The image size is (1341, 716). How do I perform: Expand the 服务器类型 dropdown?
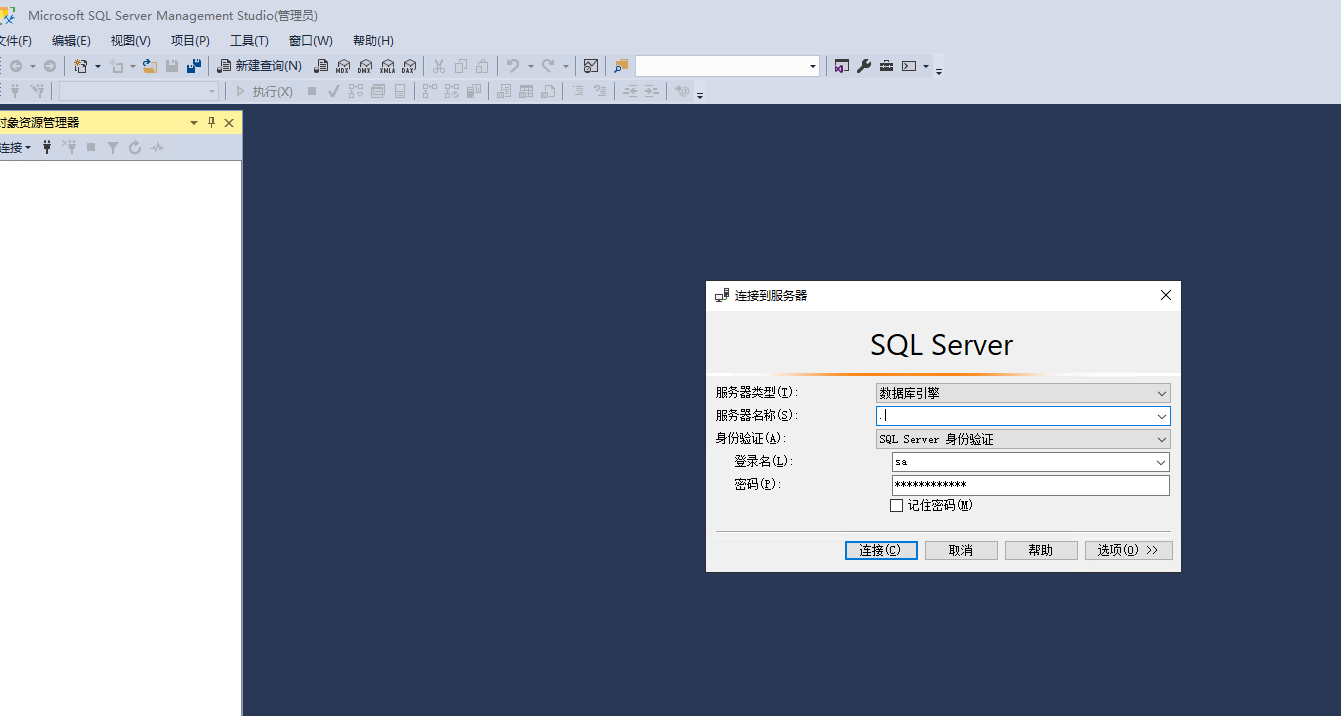[1161, 393]
